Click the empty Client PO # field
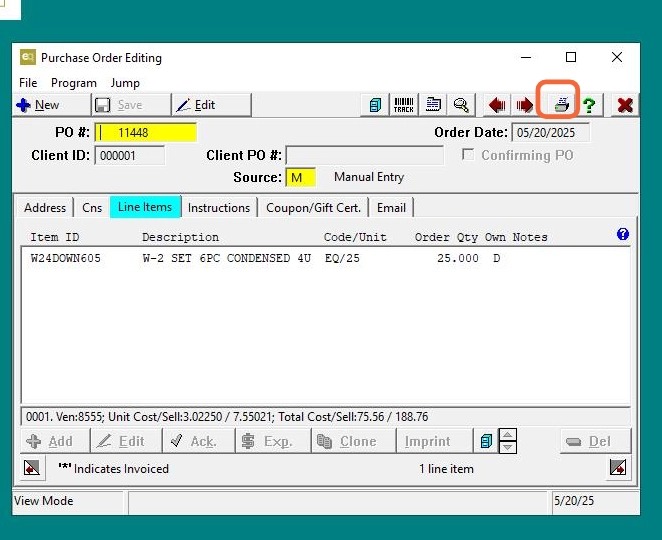Viewport: 662px width, 540px height. [x=365, y=155]
